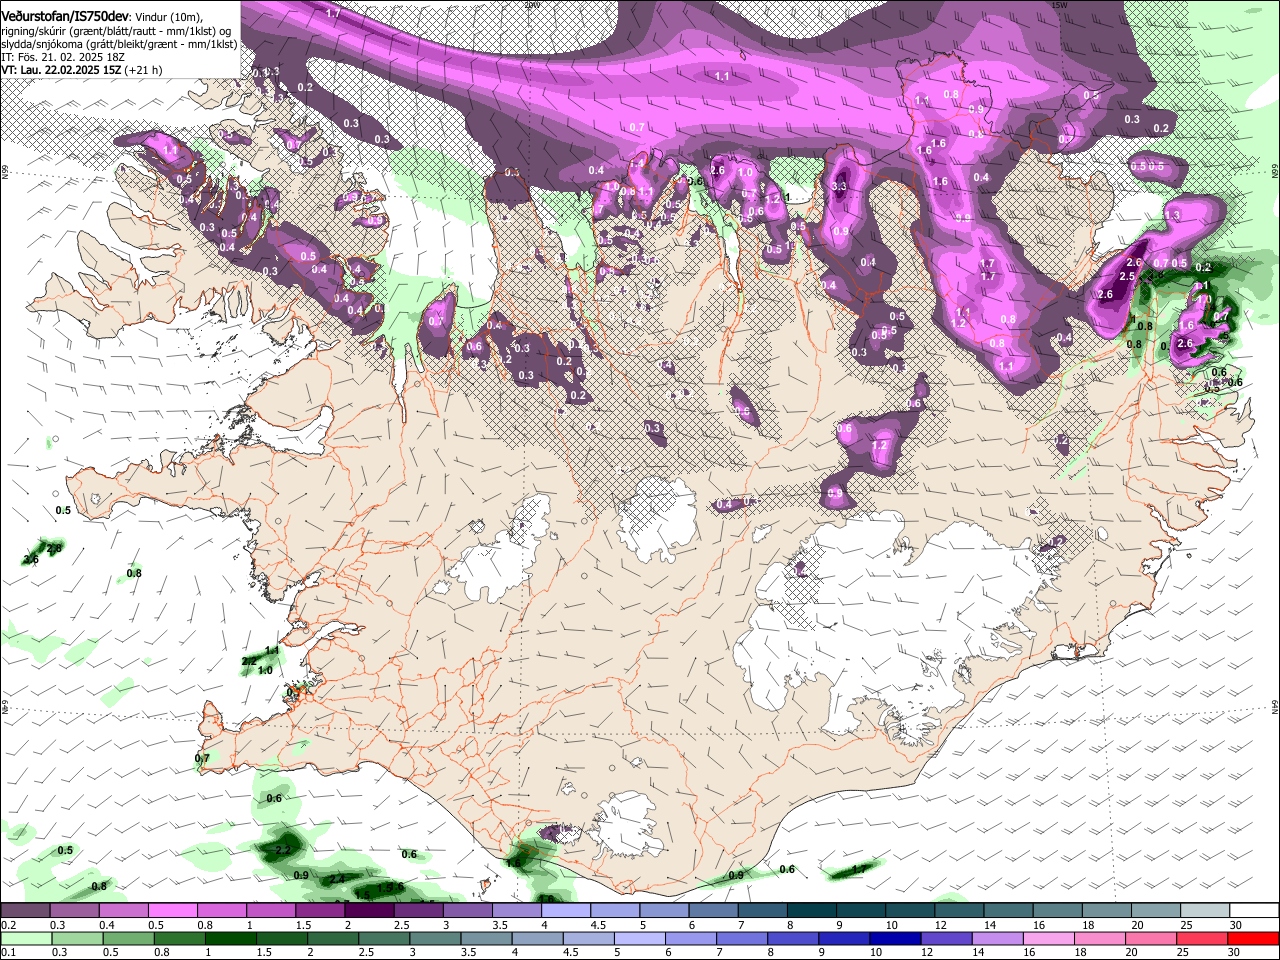Click the 0.2 label on the snow scale
Viewport: 1280px width, 960px height.
click(7, 925)
